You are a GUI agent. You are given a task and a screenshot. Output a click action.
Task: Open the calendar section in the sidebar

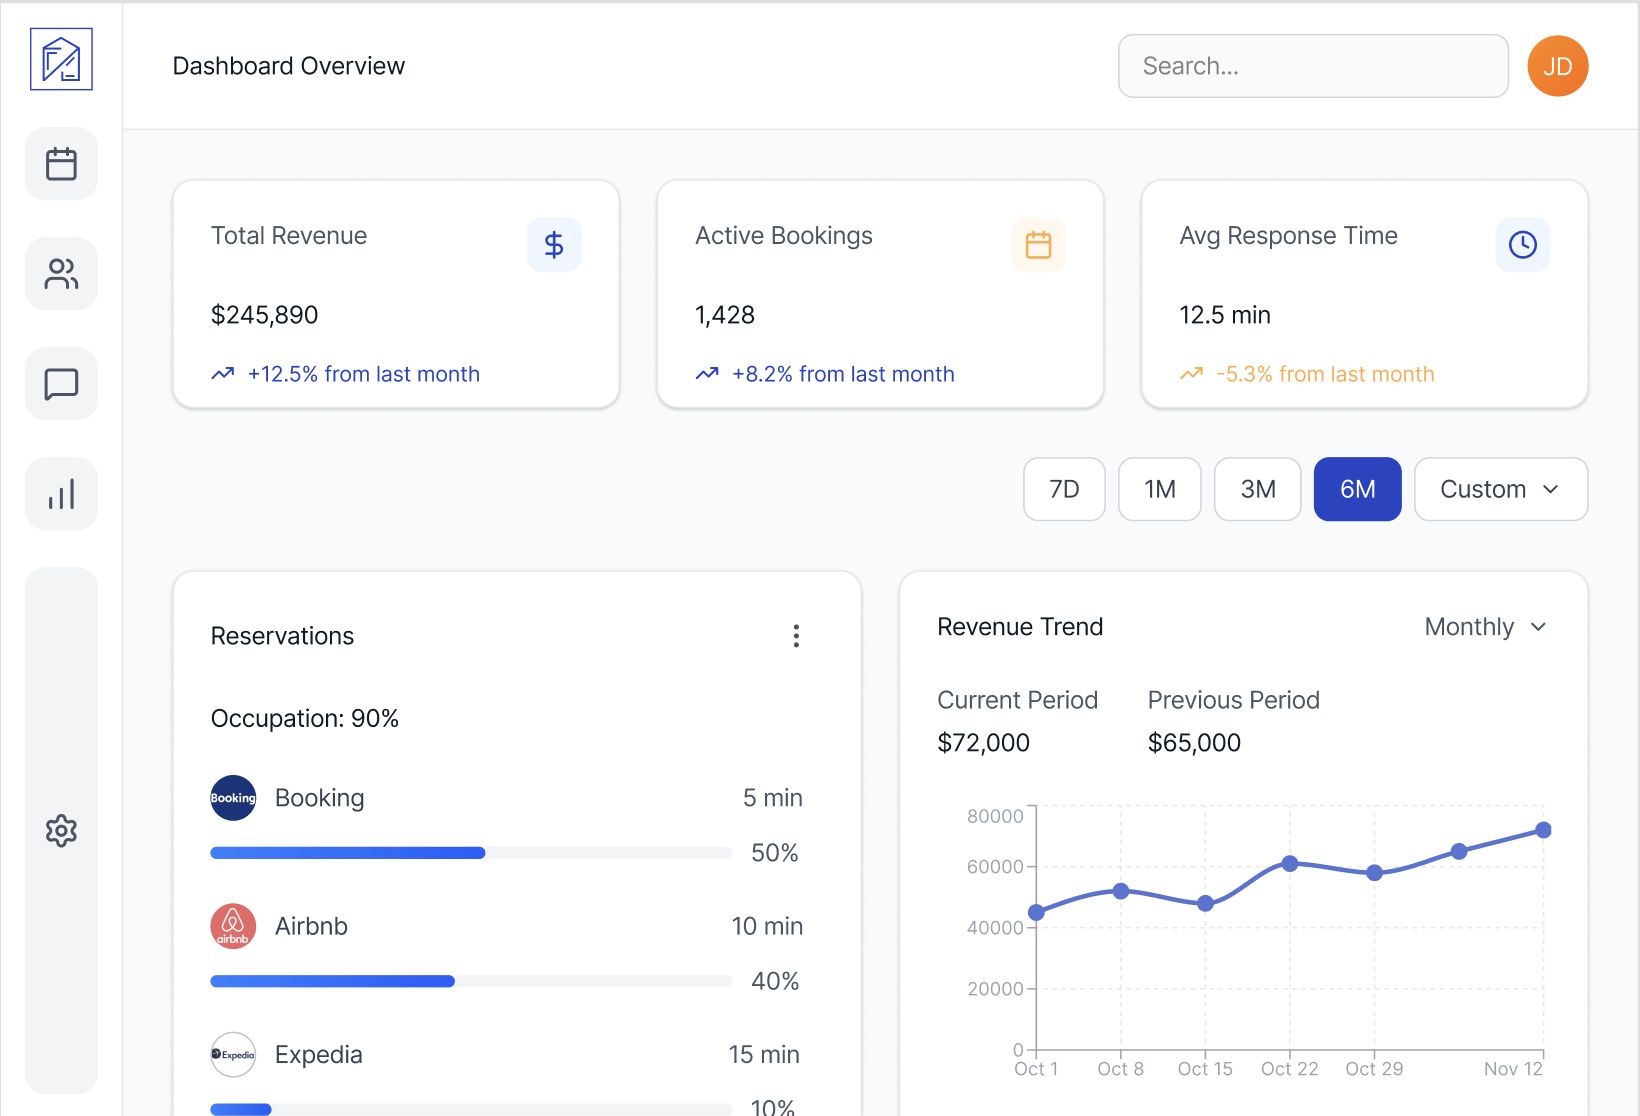(x=61, y=163)
